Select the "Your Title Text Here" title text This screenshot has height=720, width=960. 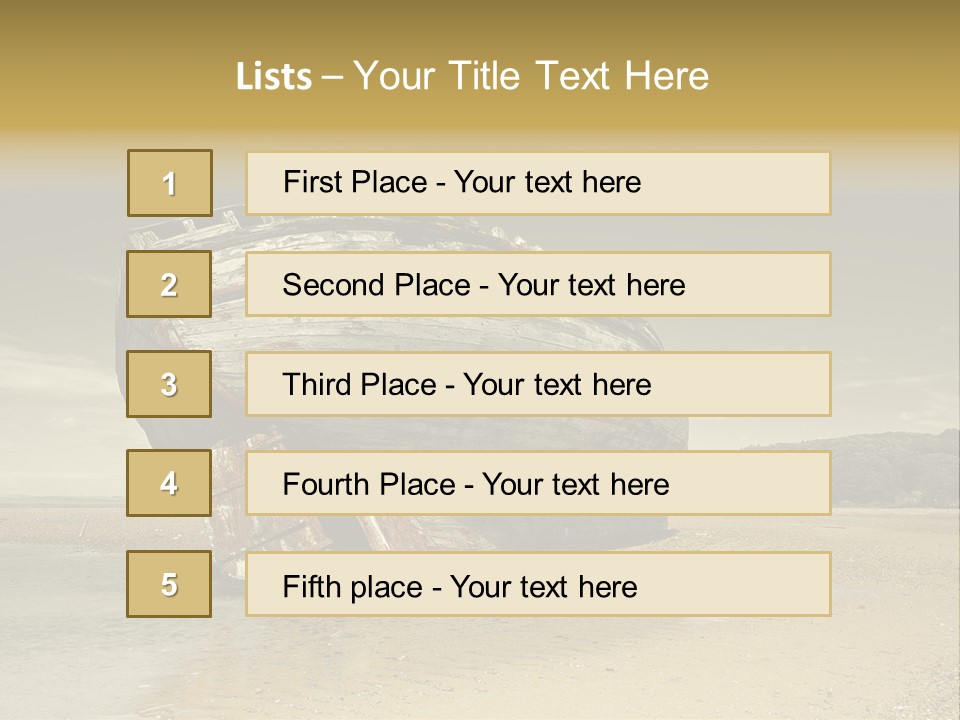[531, 76]
